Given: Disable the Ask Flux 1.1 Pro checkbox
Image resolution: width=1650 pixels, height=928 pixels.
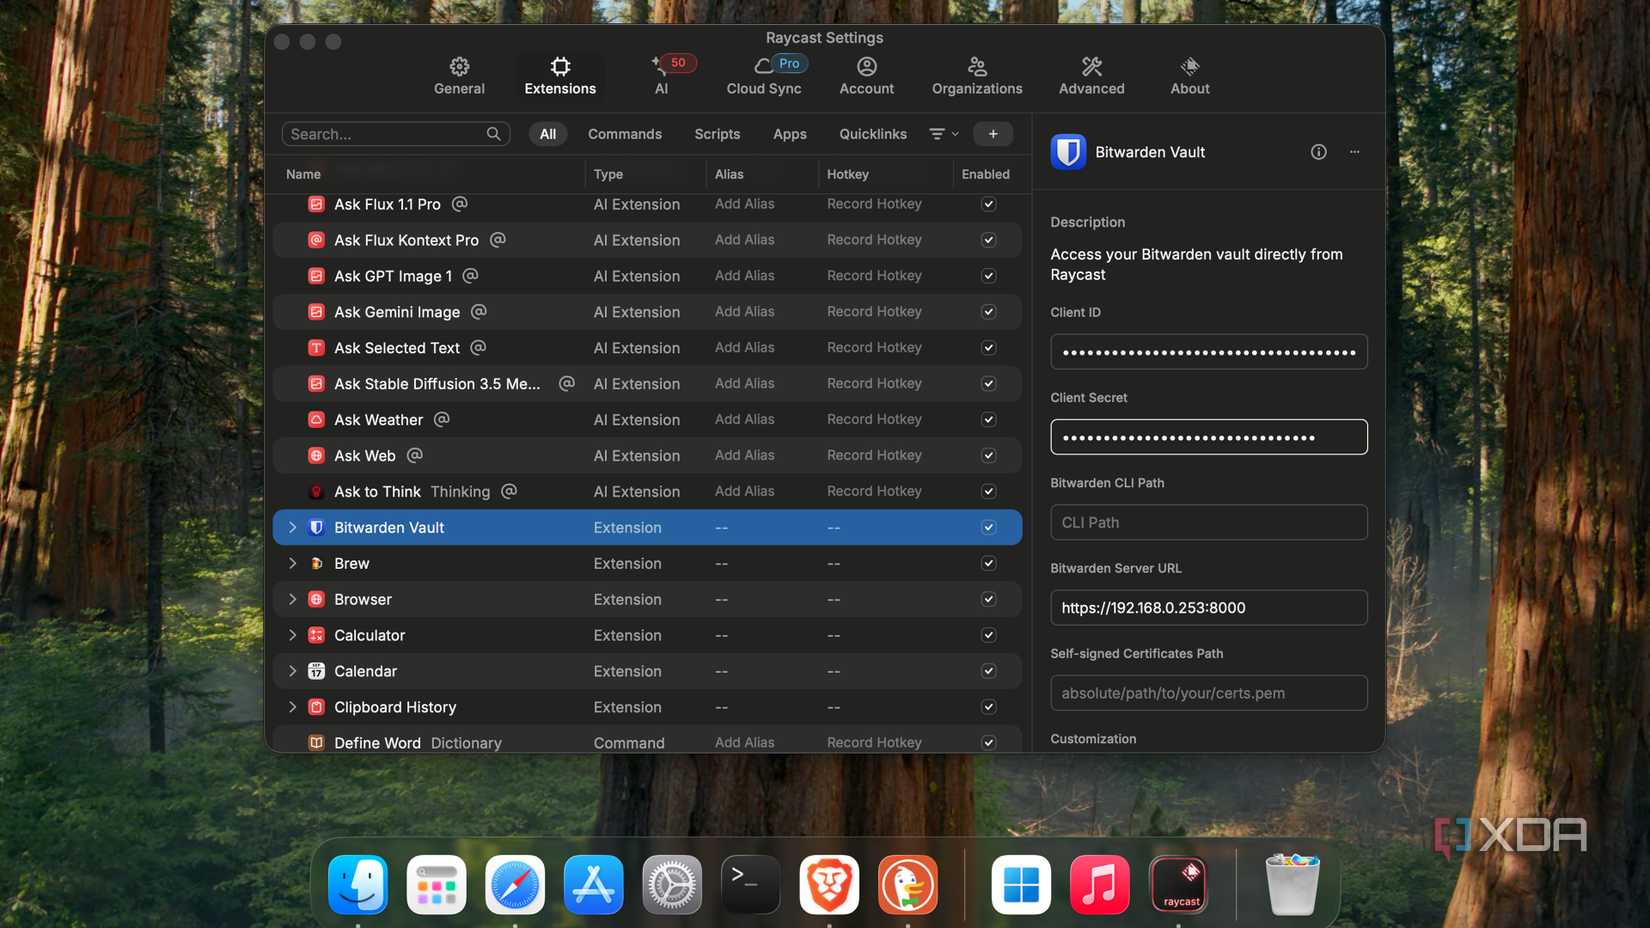Looking at the screenshot, I should [988, 204].
